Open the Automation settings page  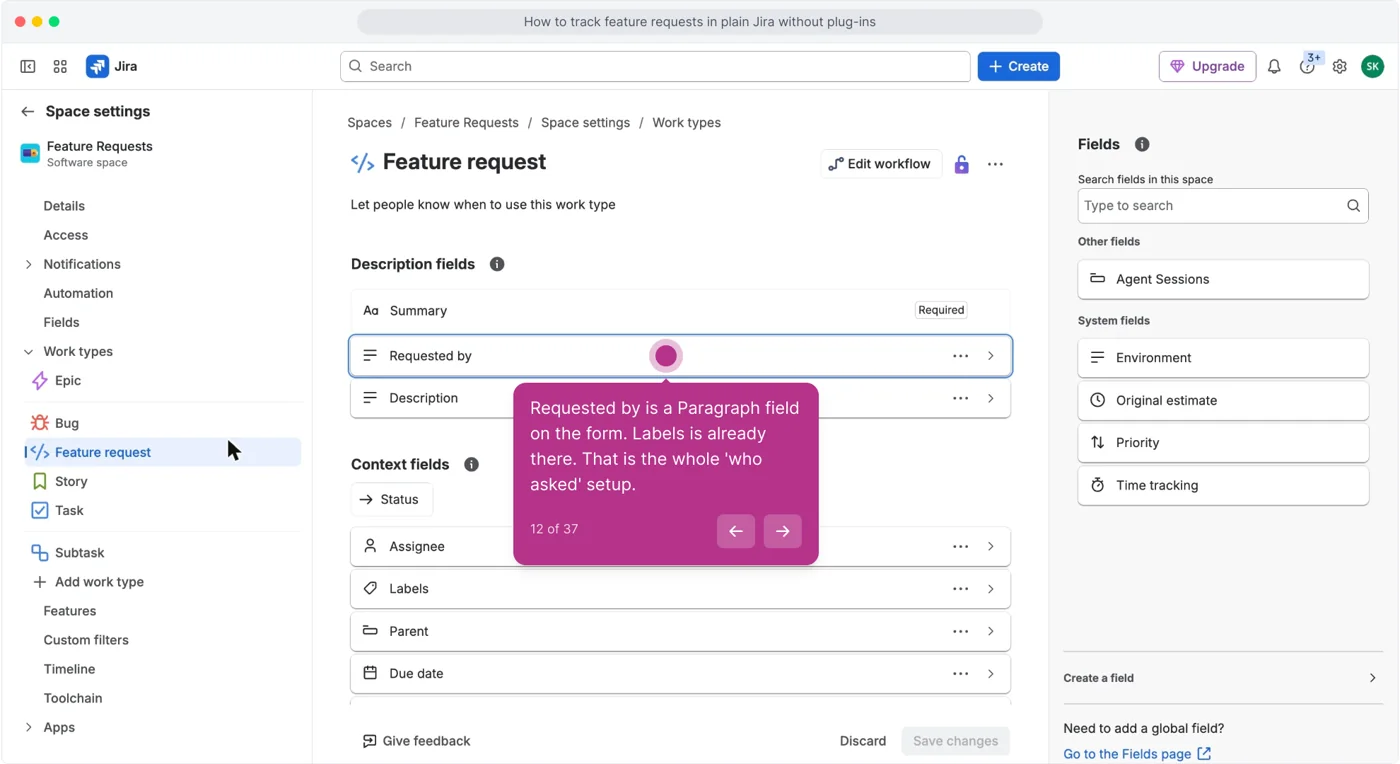point(78,293)
